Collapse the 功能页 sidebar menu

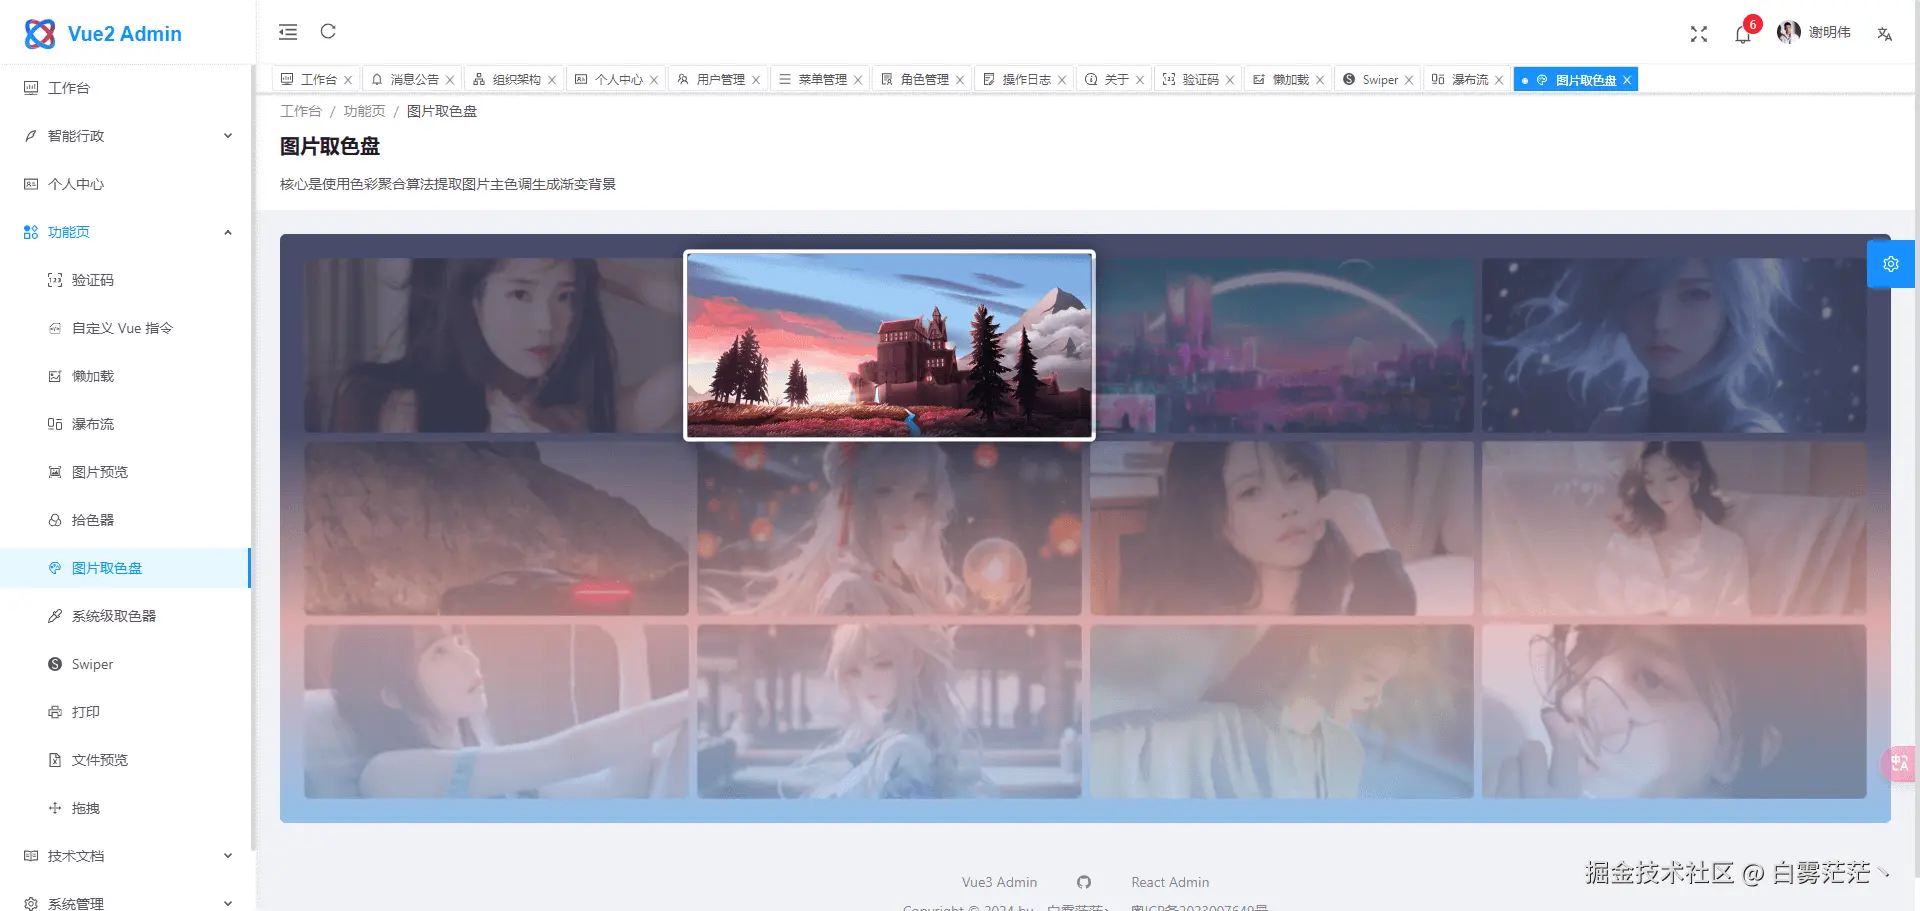[x=125, y=232]
